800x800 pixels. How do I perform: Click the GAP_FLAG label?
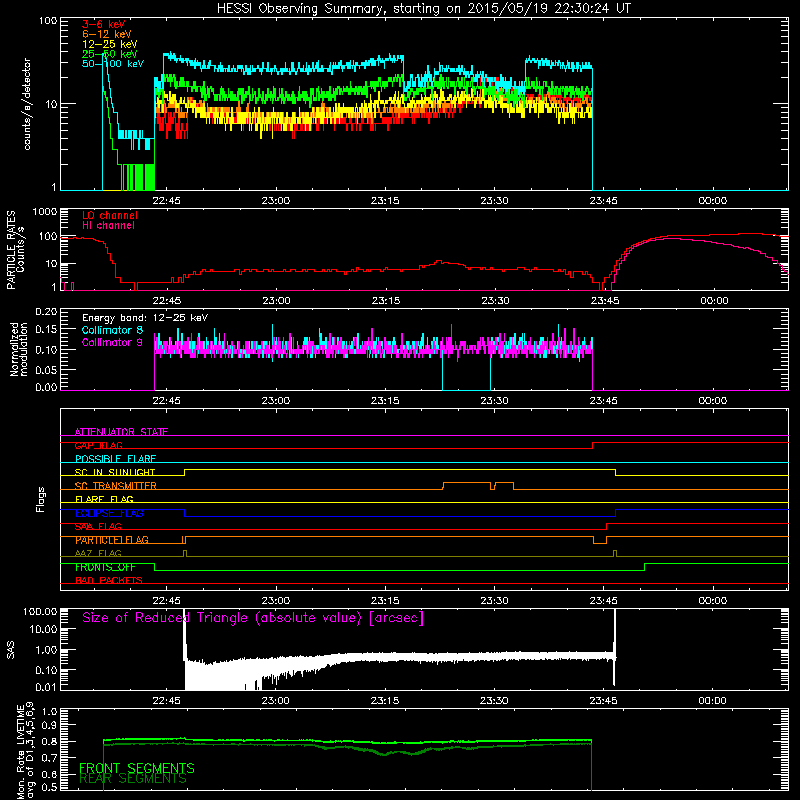98,445
